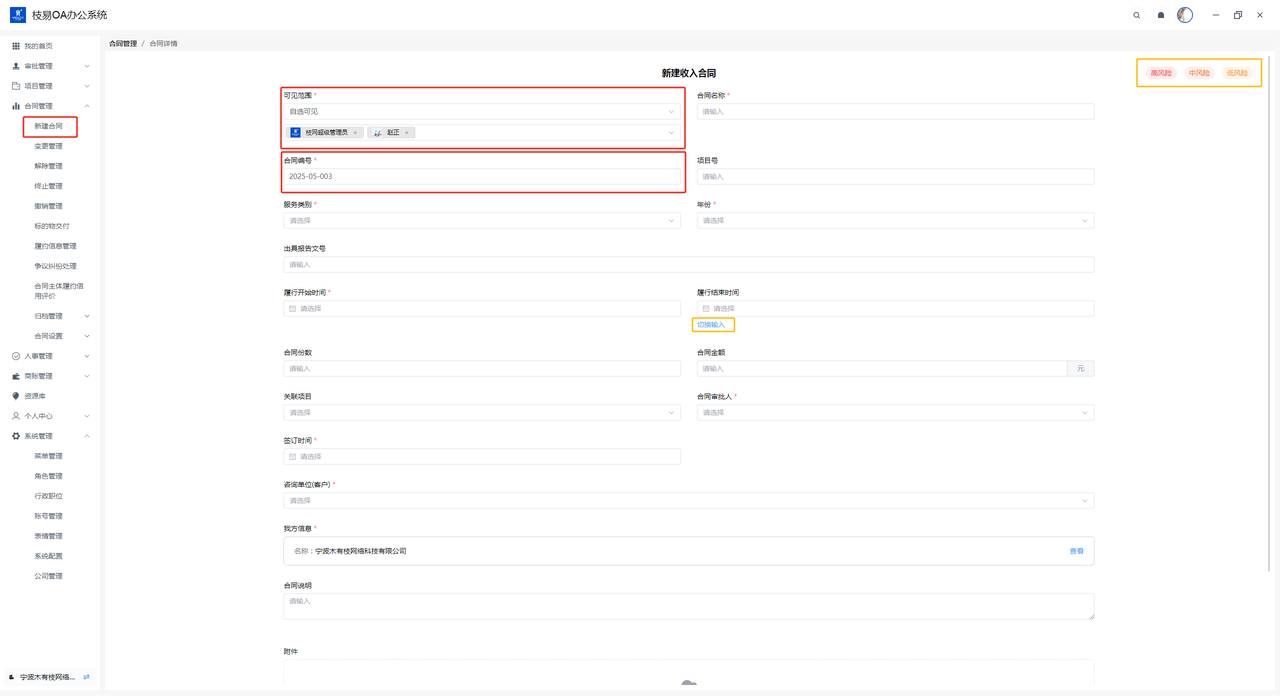Open 变更管理 in the sidebar
The width and height of the screenshot is (1280, 696).
(48, 146)
